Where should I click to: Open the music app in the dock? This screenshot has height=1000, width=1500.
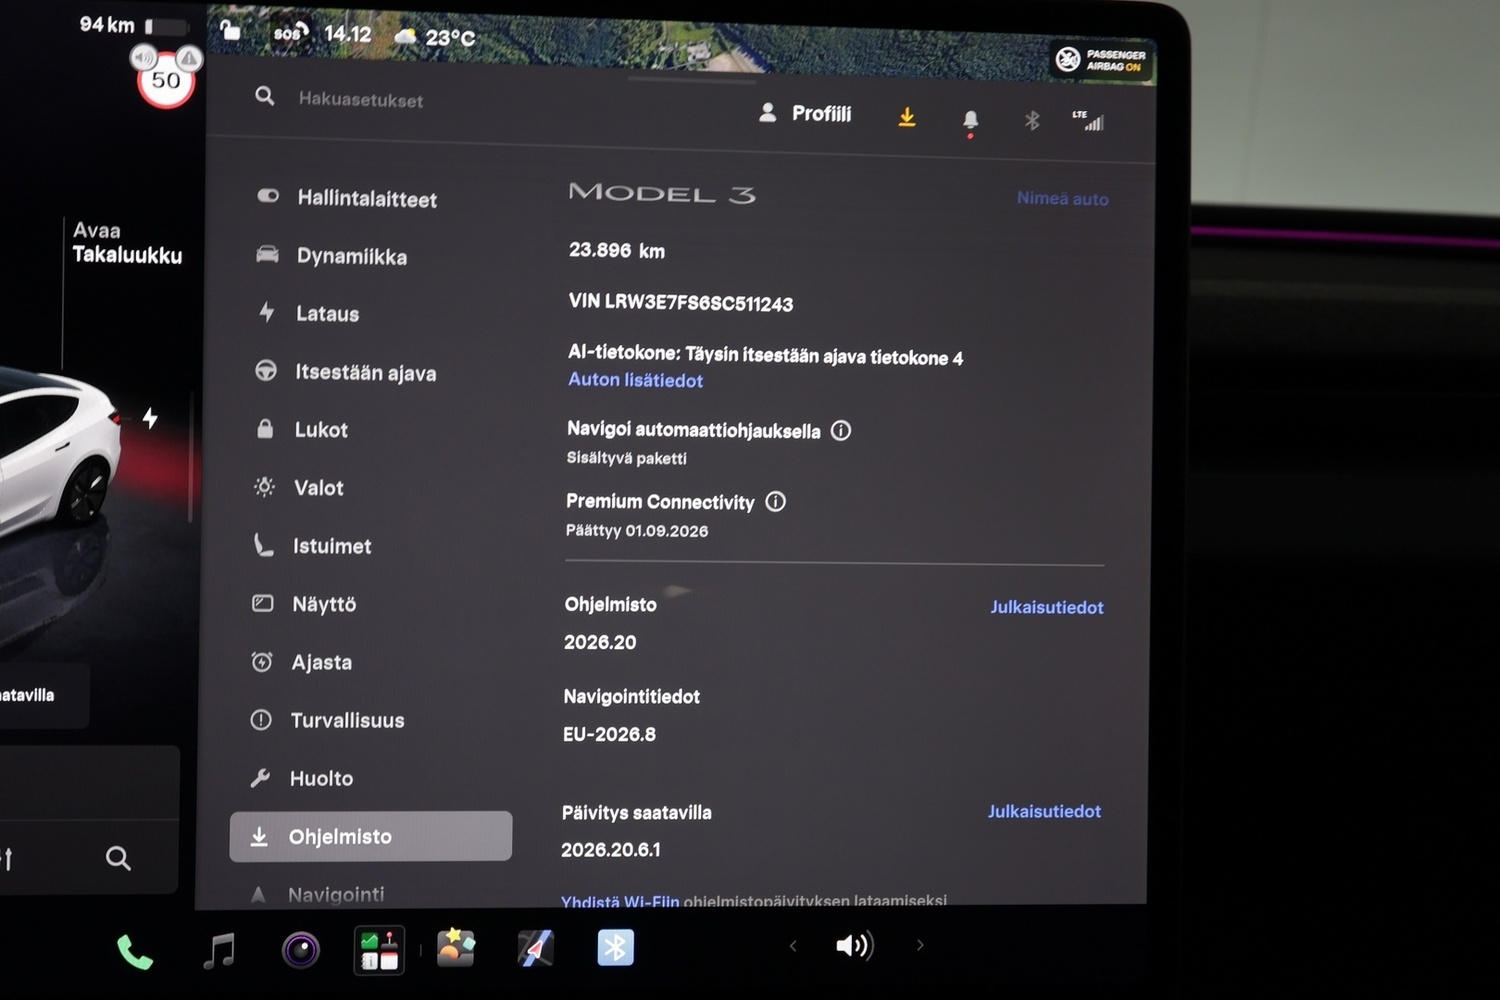pos(219,950)
